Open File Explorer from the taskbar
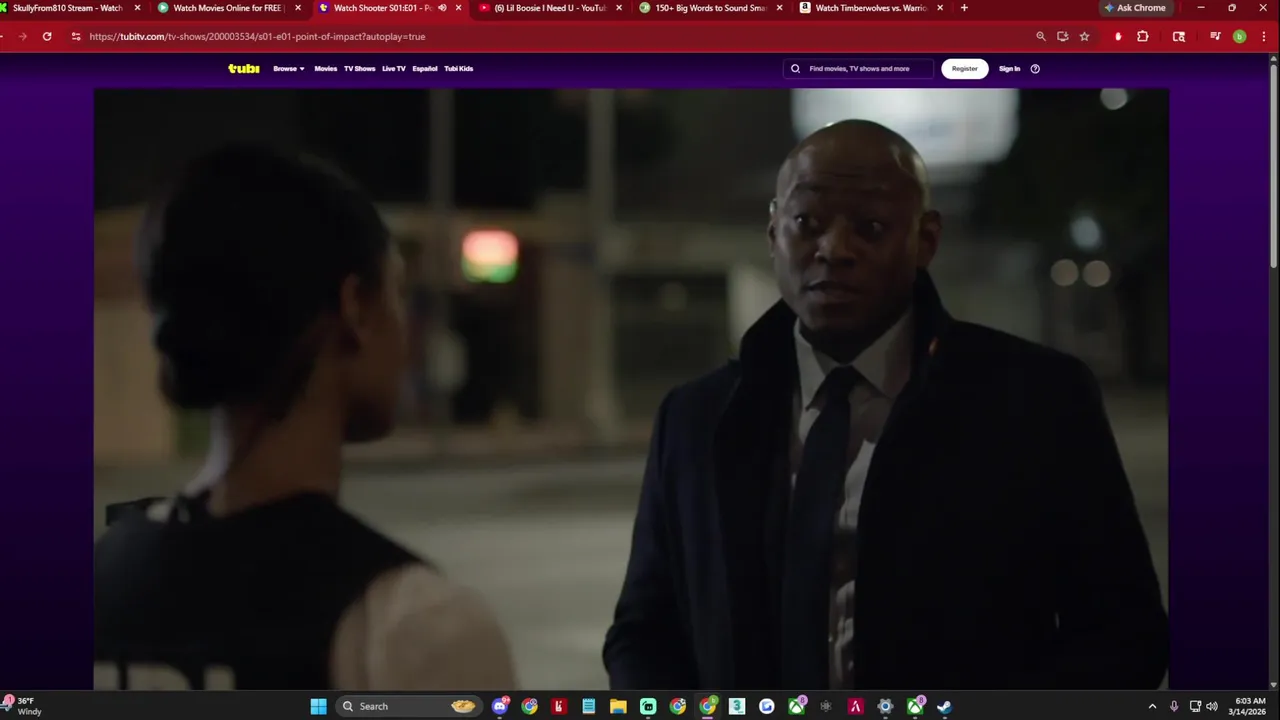Viewport: 1280px width, 720px height. coord(618,706)
